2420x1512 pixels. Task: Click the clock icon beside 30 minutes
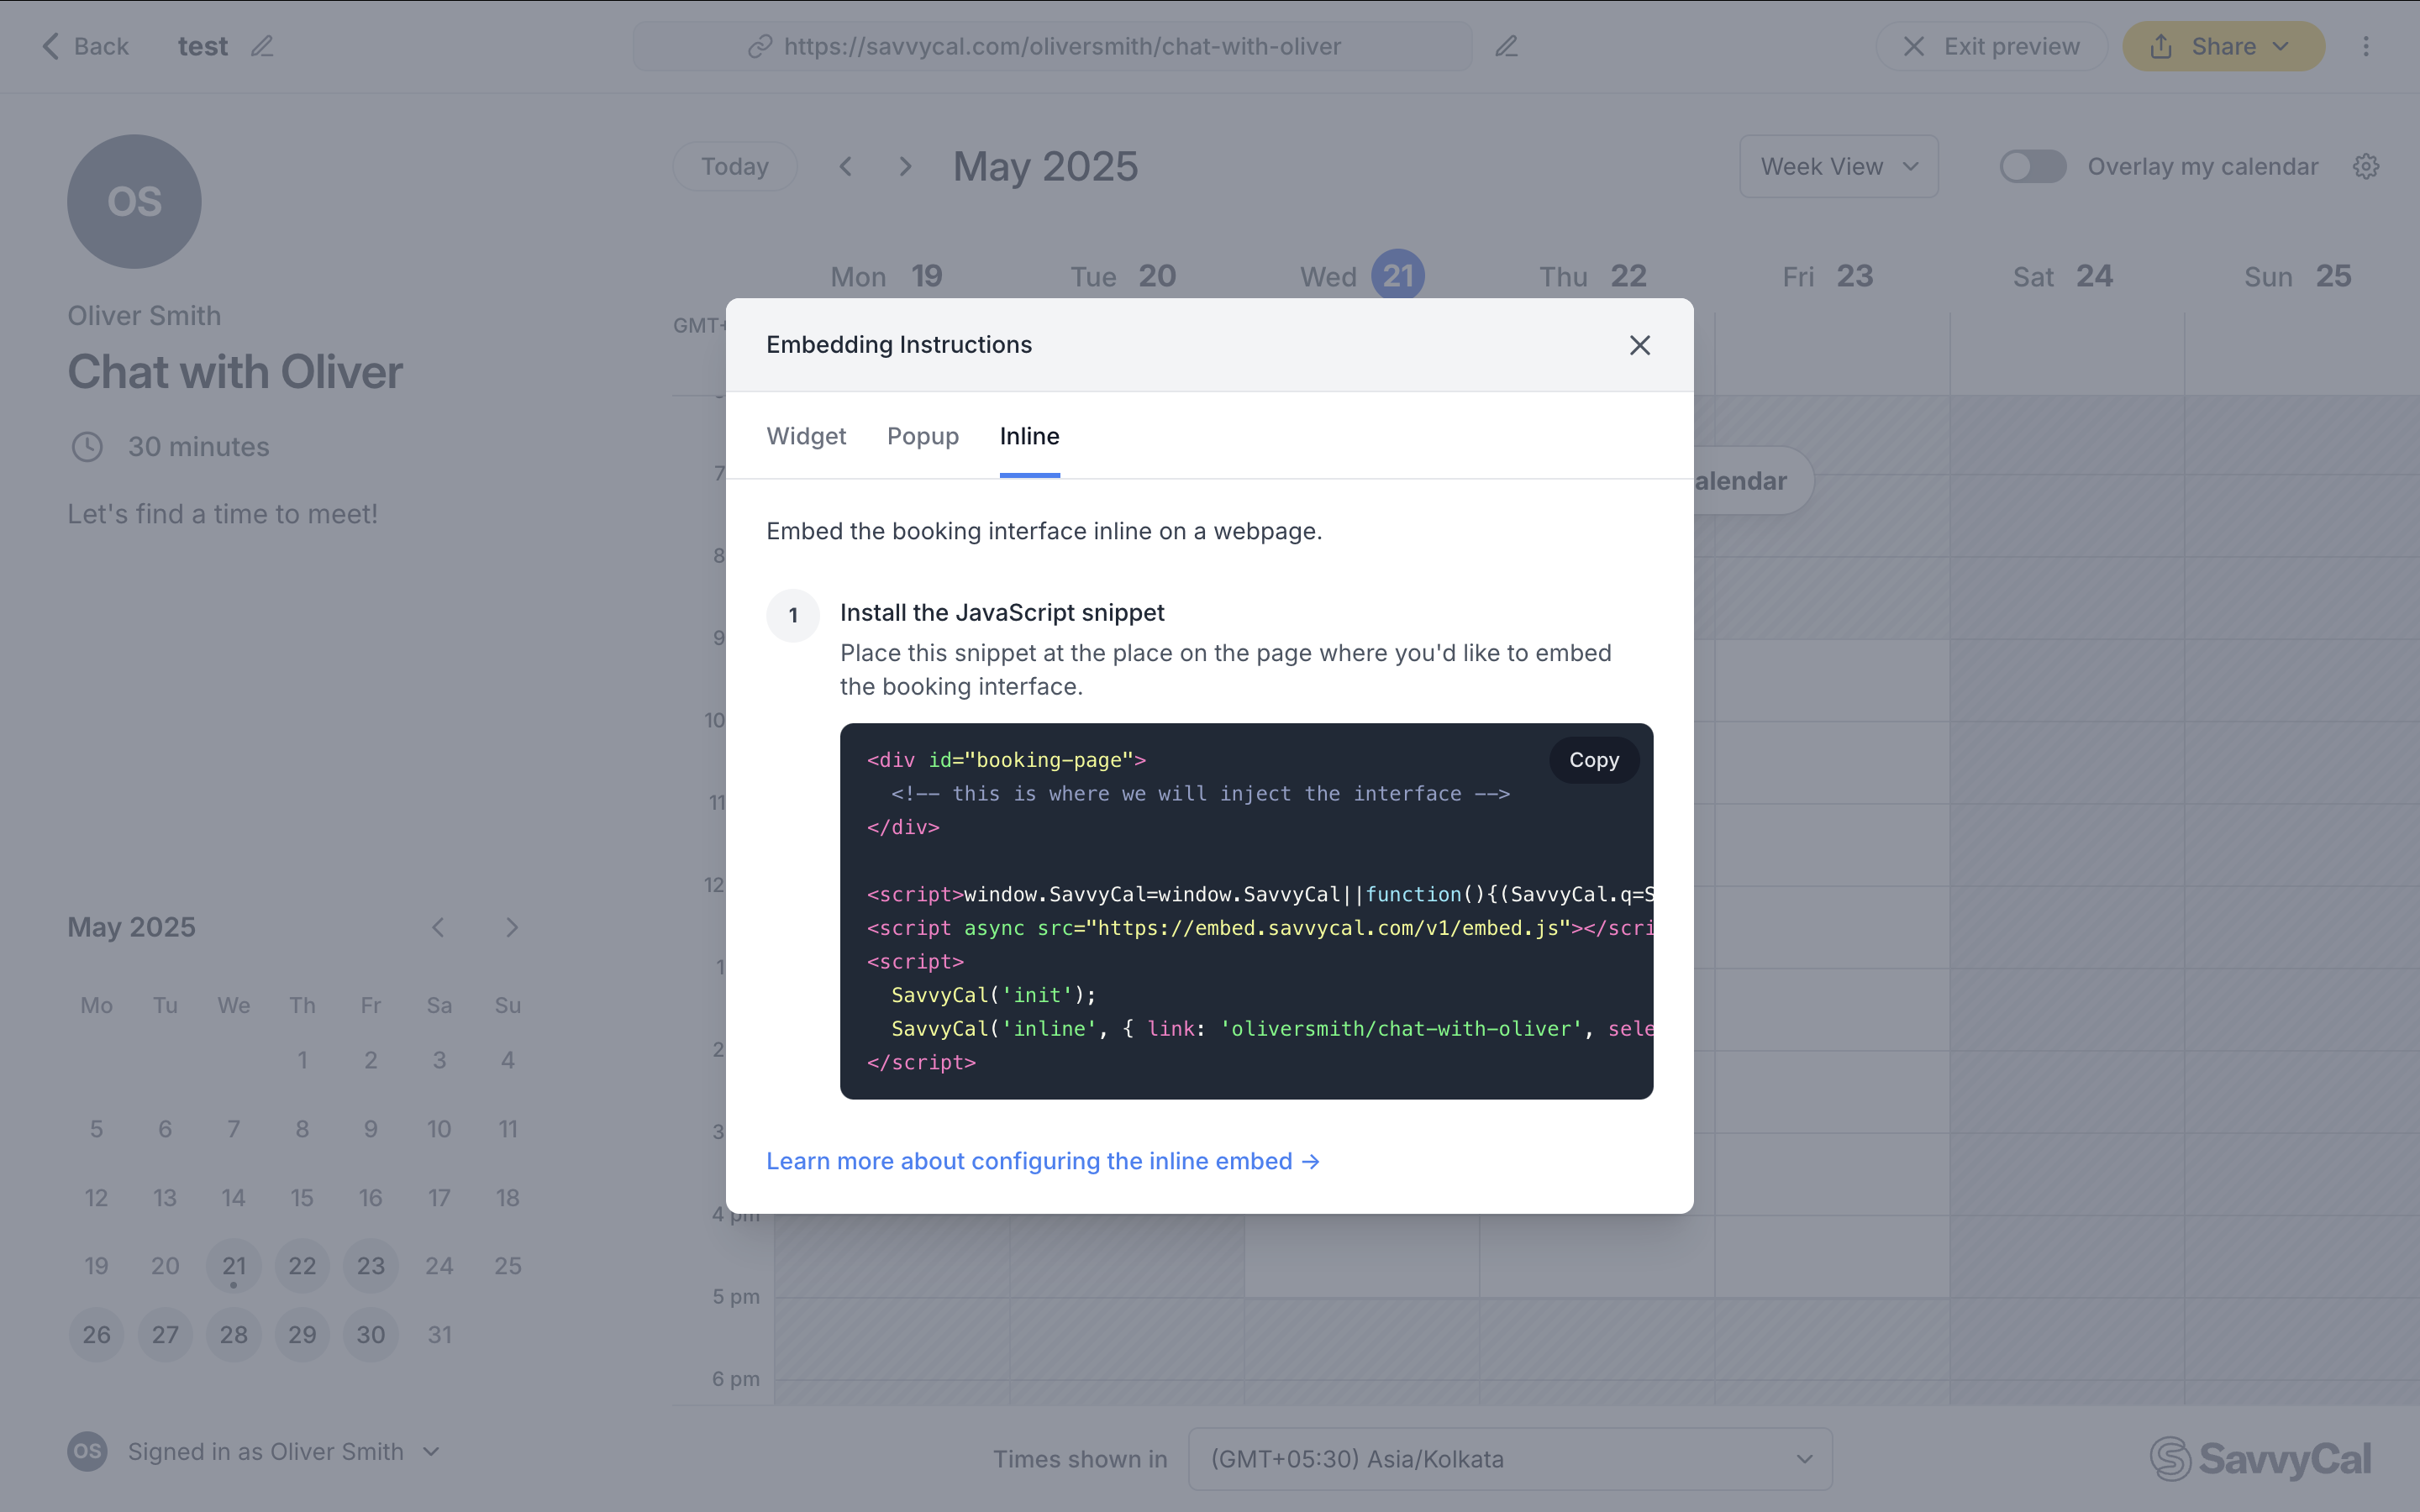(x=87, y=446)
